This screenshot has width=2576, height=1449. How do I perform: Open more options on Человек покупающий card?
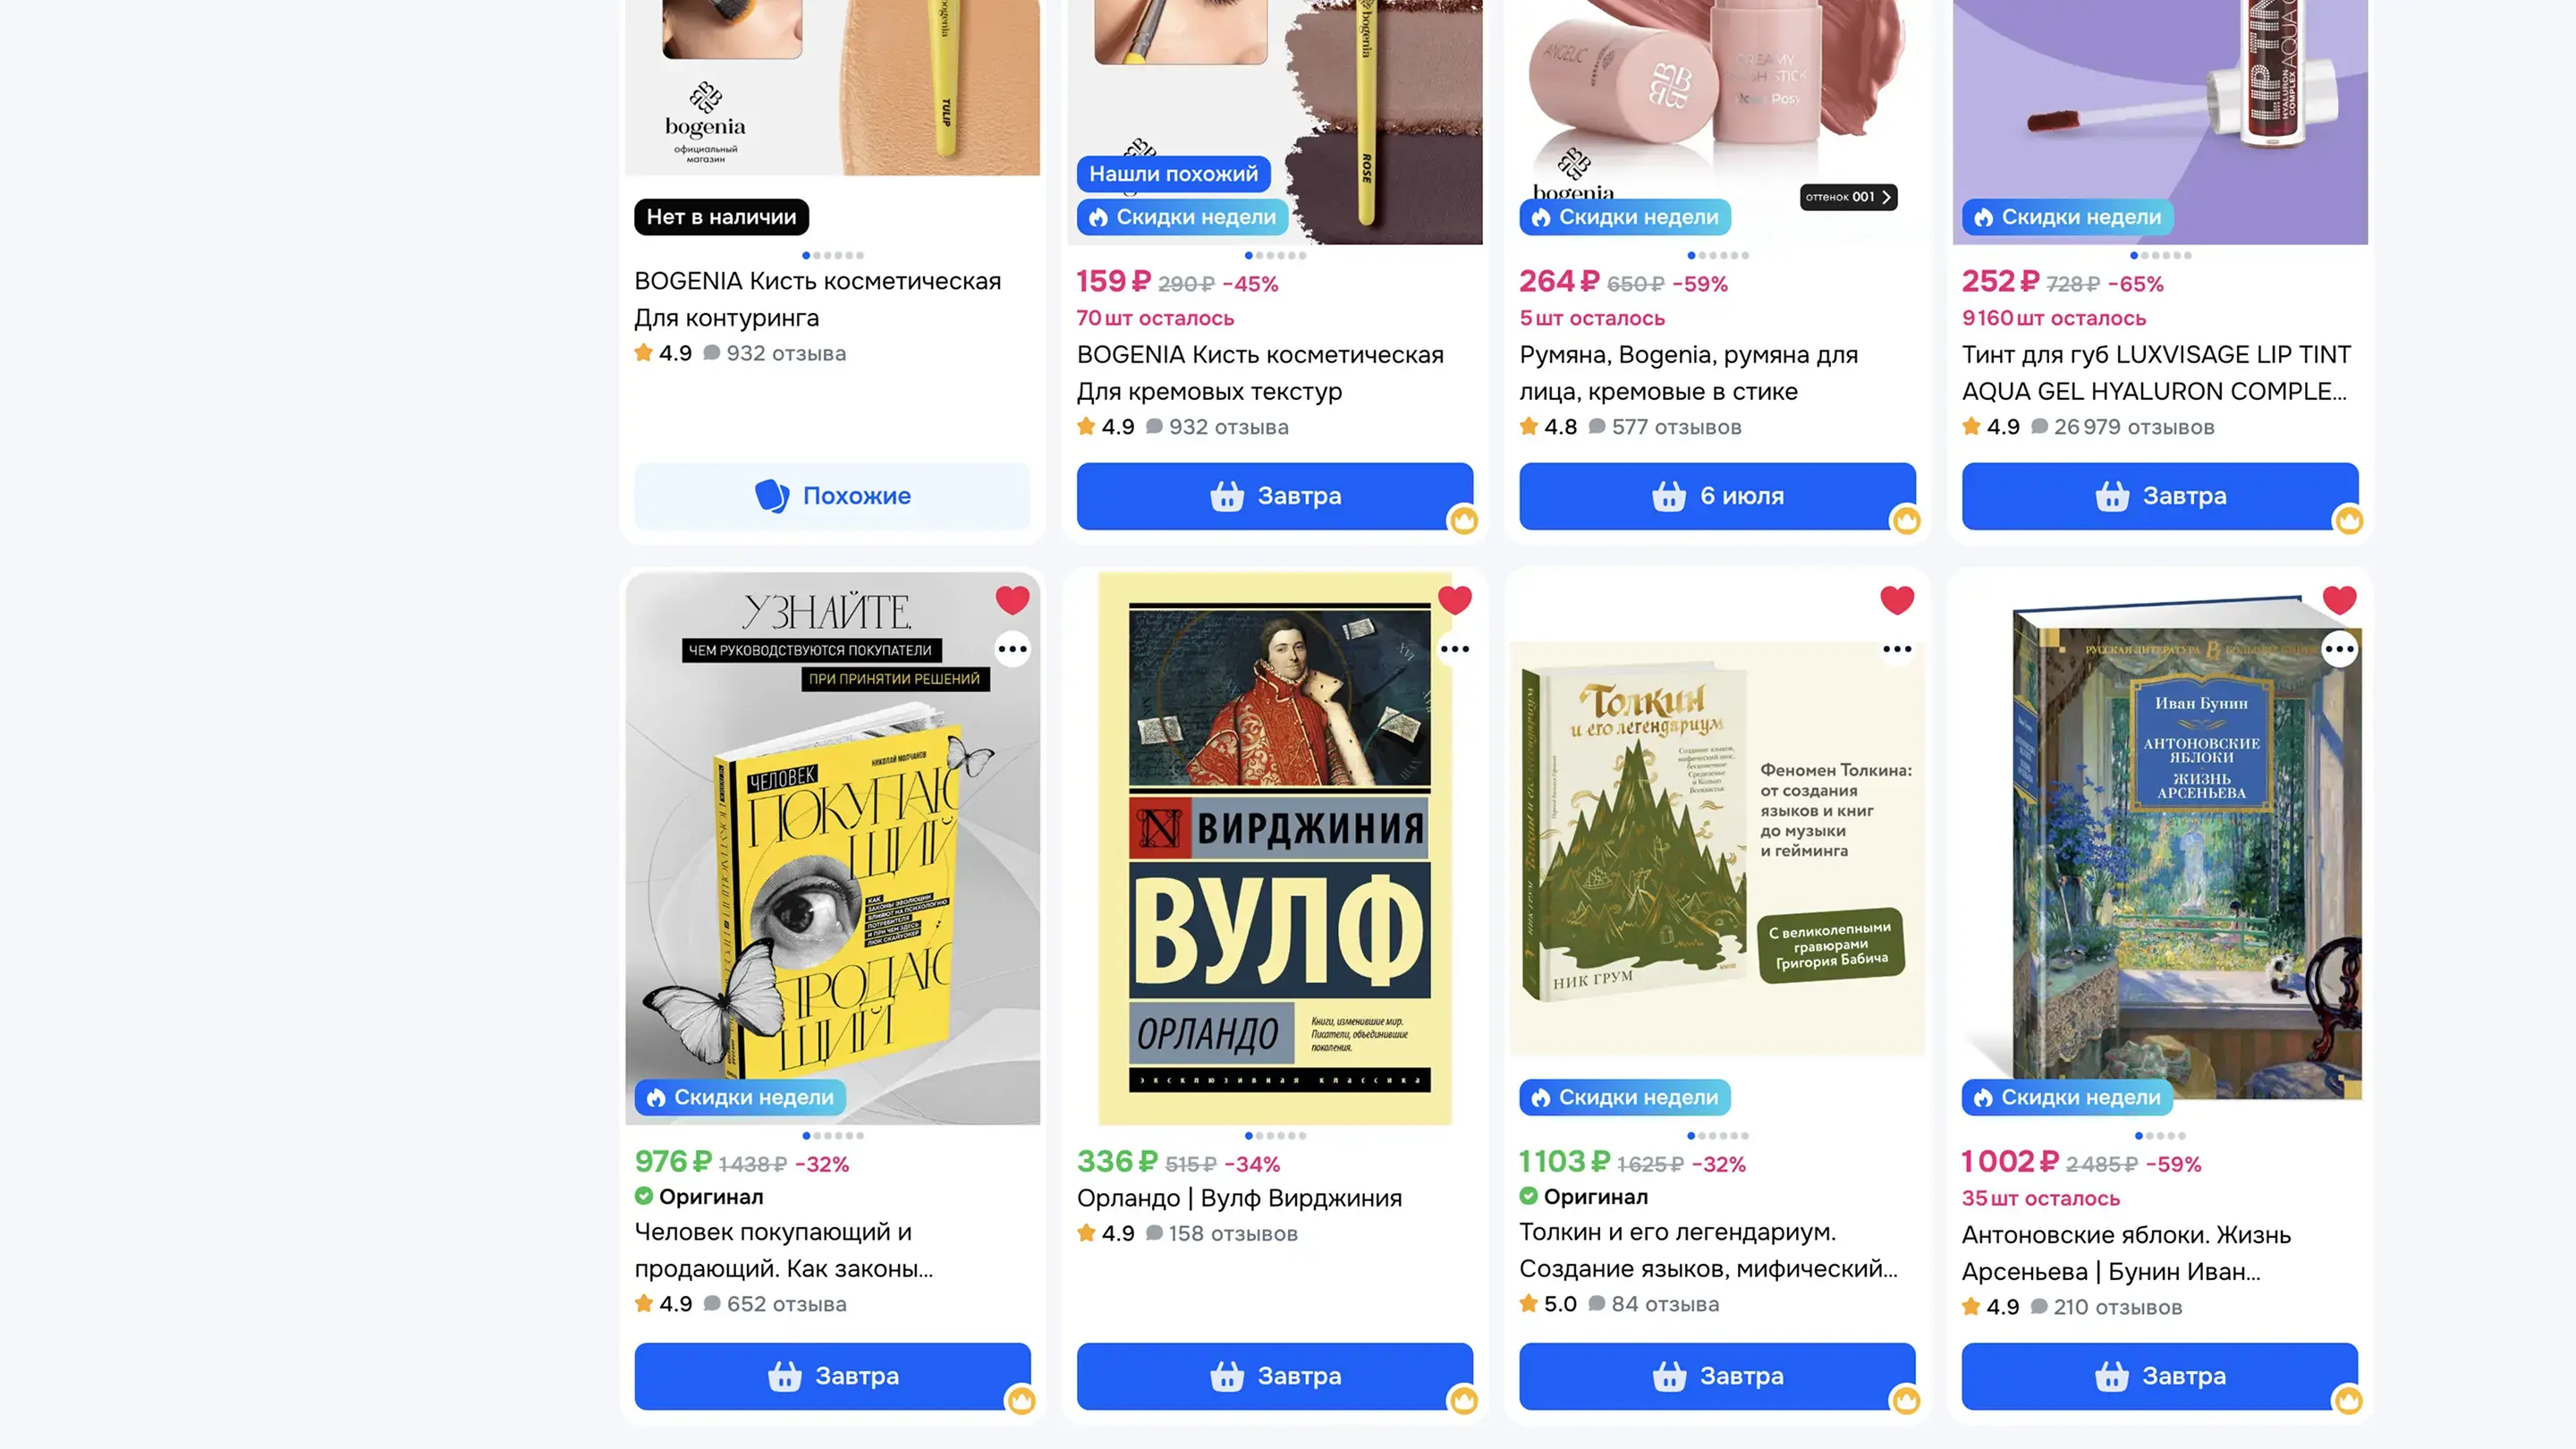pos(1012,649)
